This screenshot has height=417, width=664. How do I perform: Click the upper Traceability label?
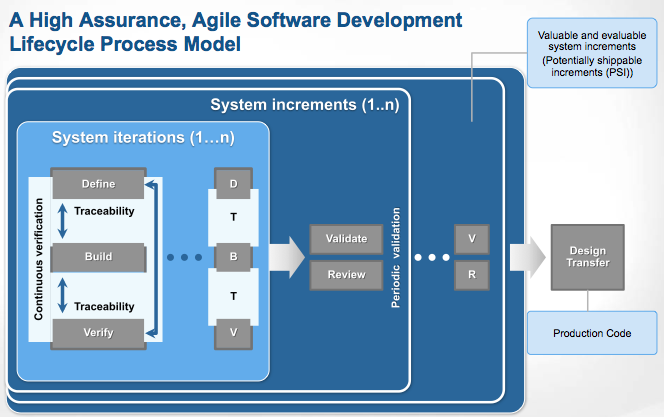pyautogui.click(x=104, y=211)
